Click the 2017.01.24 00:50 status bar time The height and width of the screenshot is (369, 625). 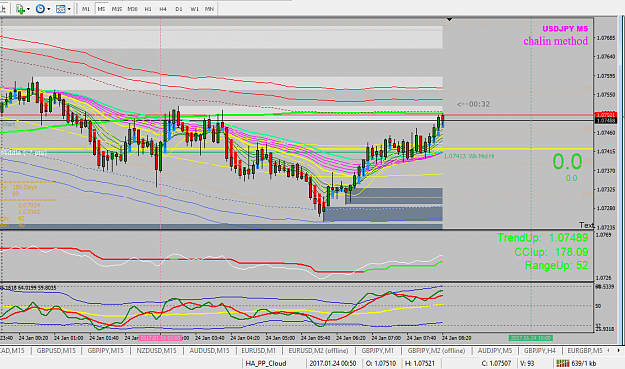click(x=333, y=363)
